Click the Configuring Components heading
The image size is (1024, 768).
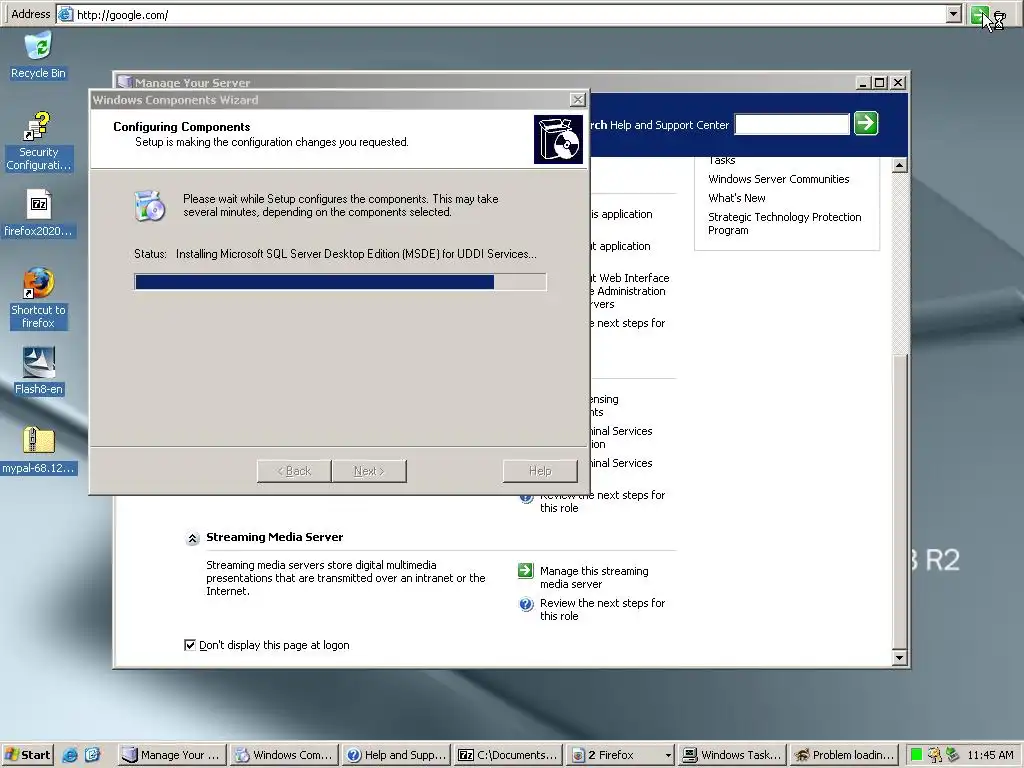[182, 127]
